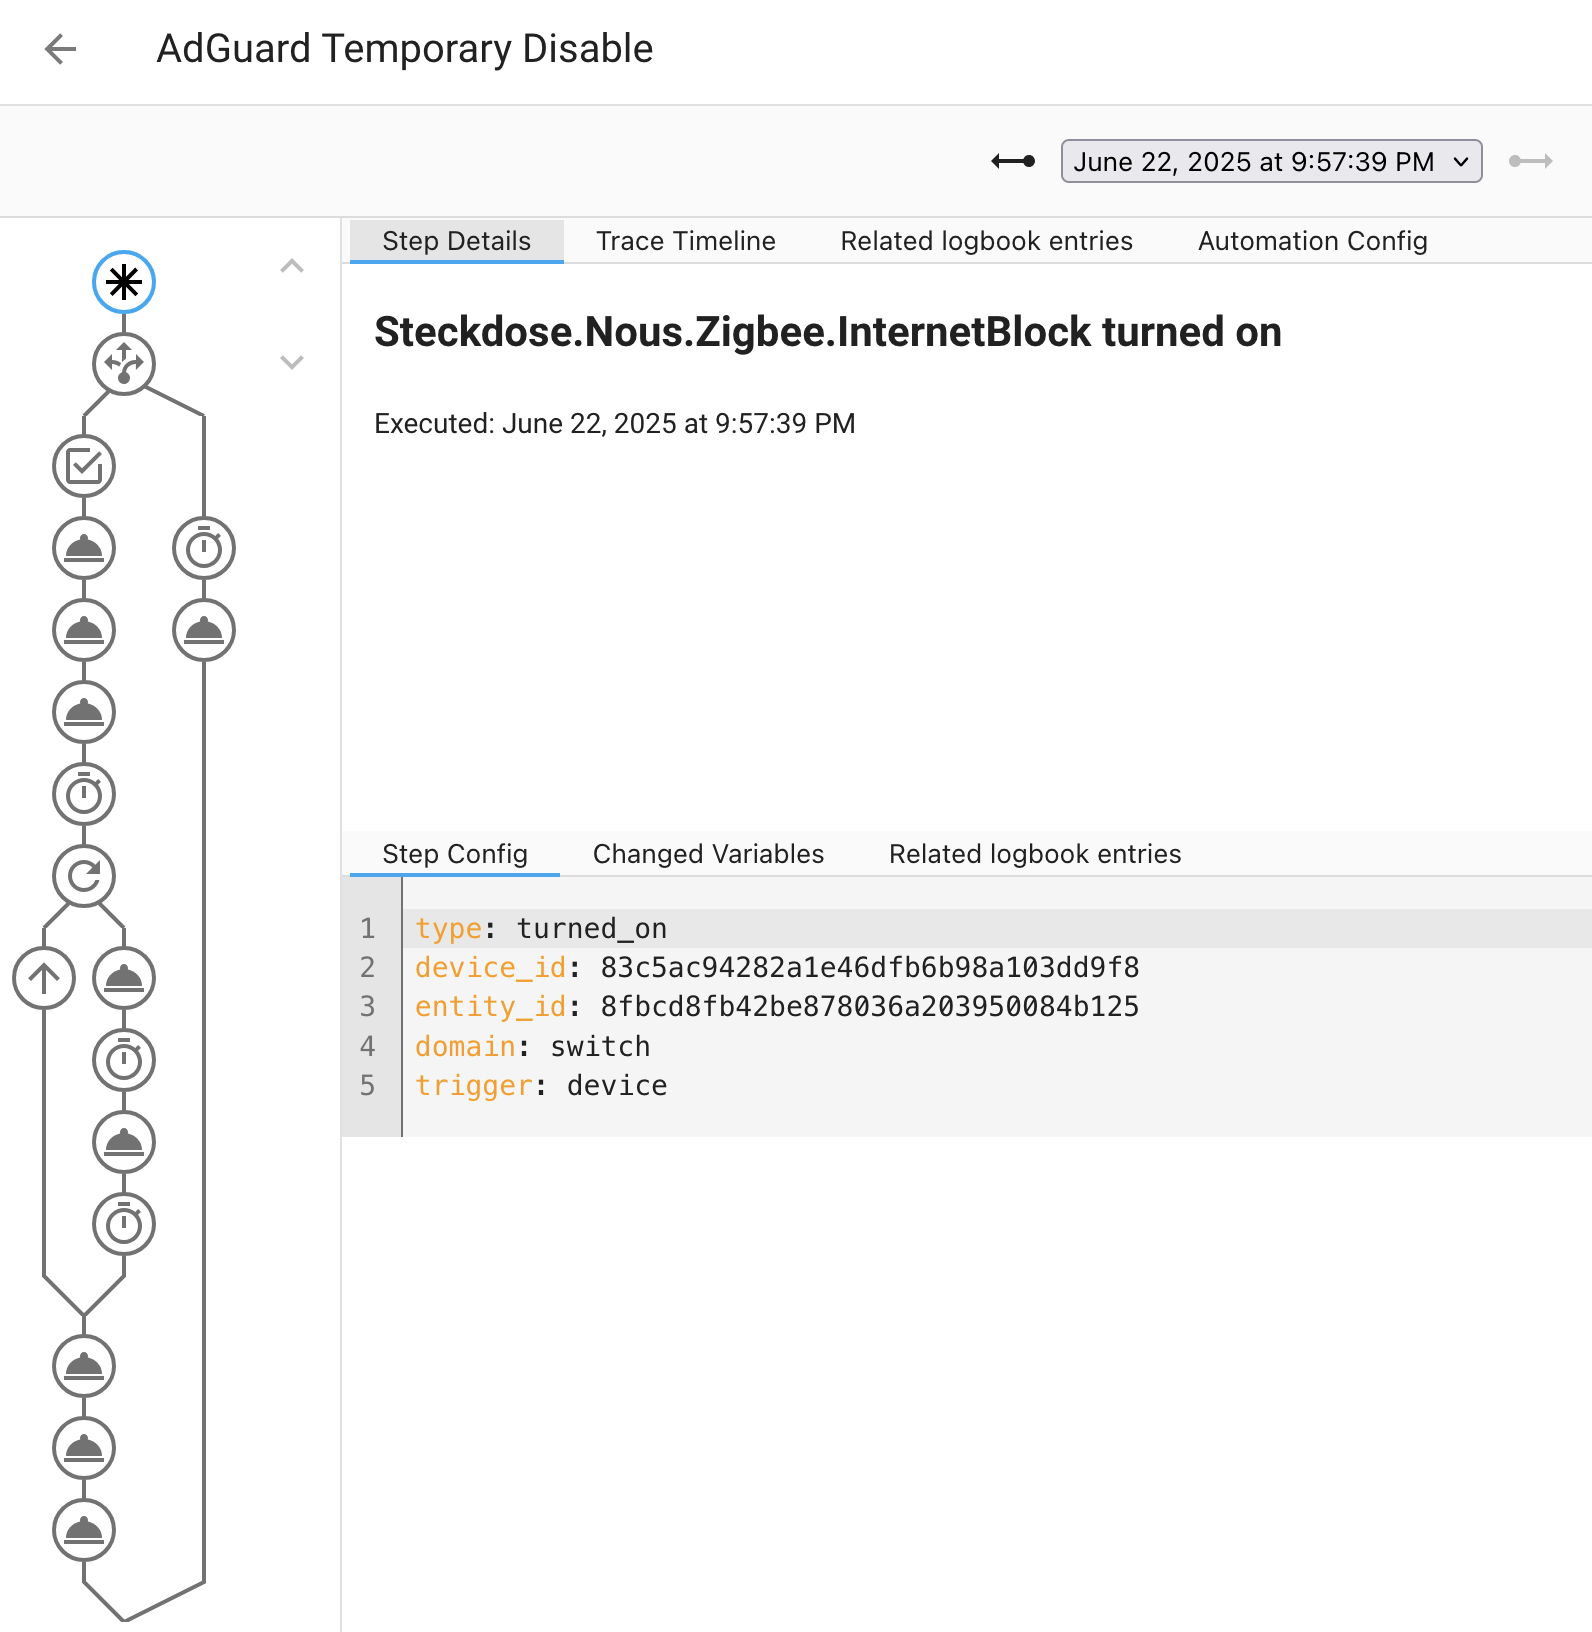The image size is (1592, 1632).
Task: Open the trace date dropdown showing June 22, 2025
Action: point(1271,161)
